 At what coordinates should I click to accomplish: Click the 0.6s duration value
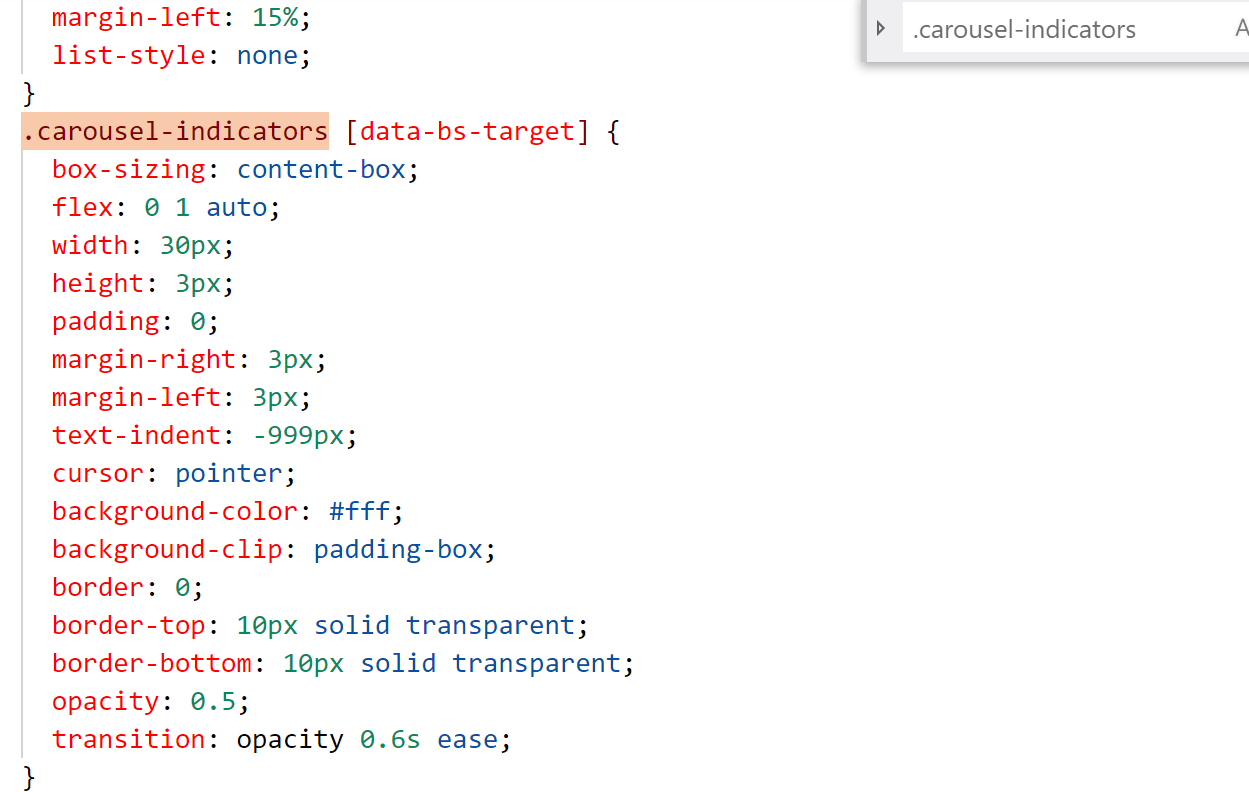pos(390,739)
